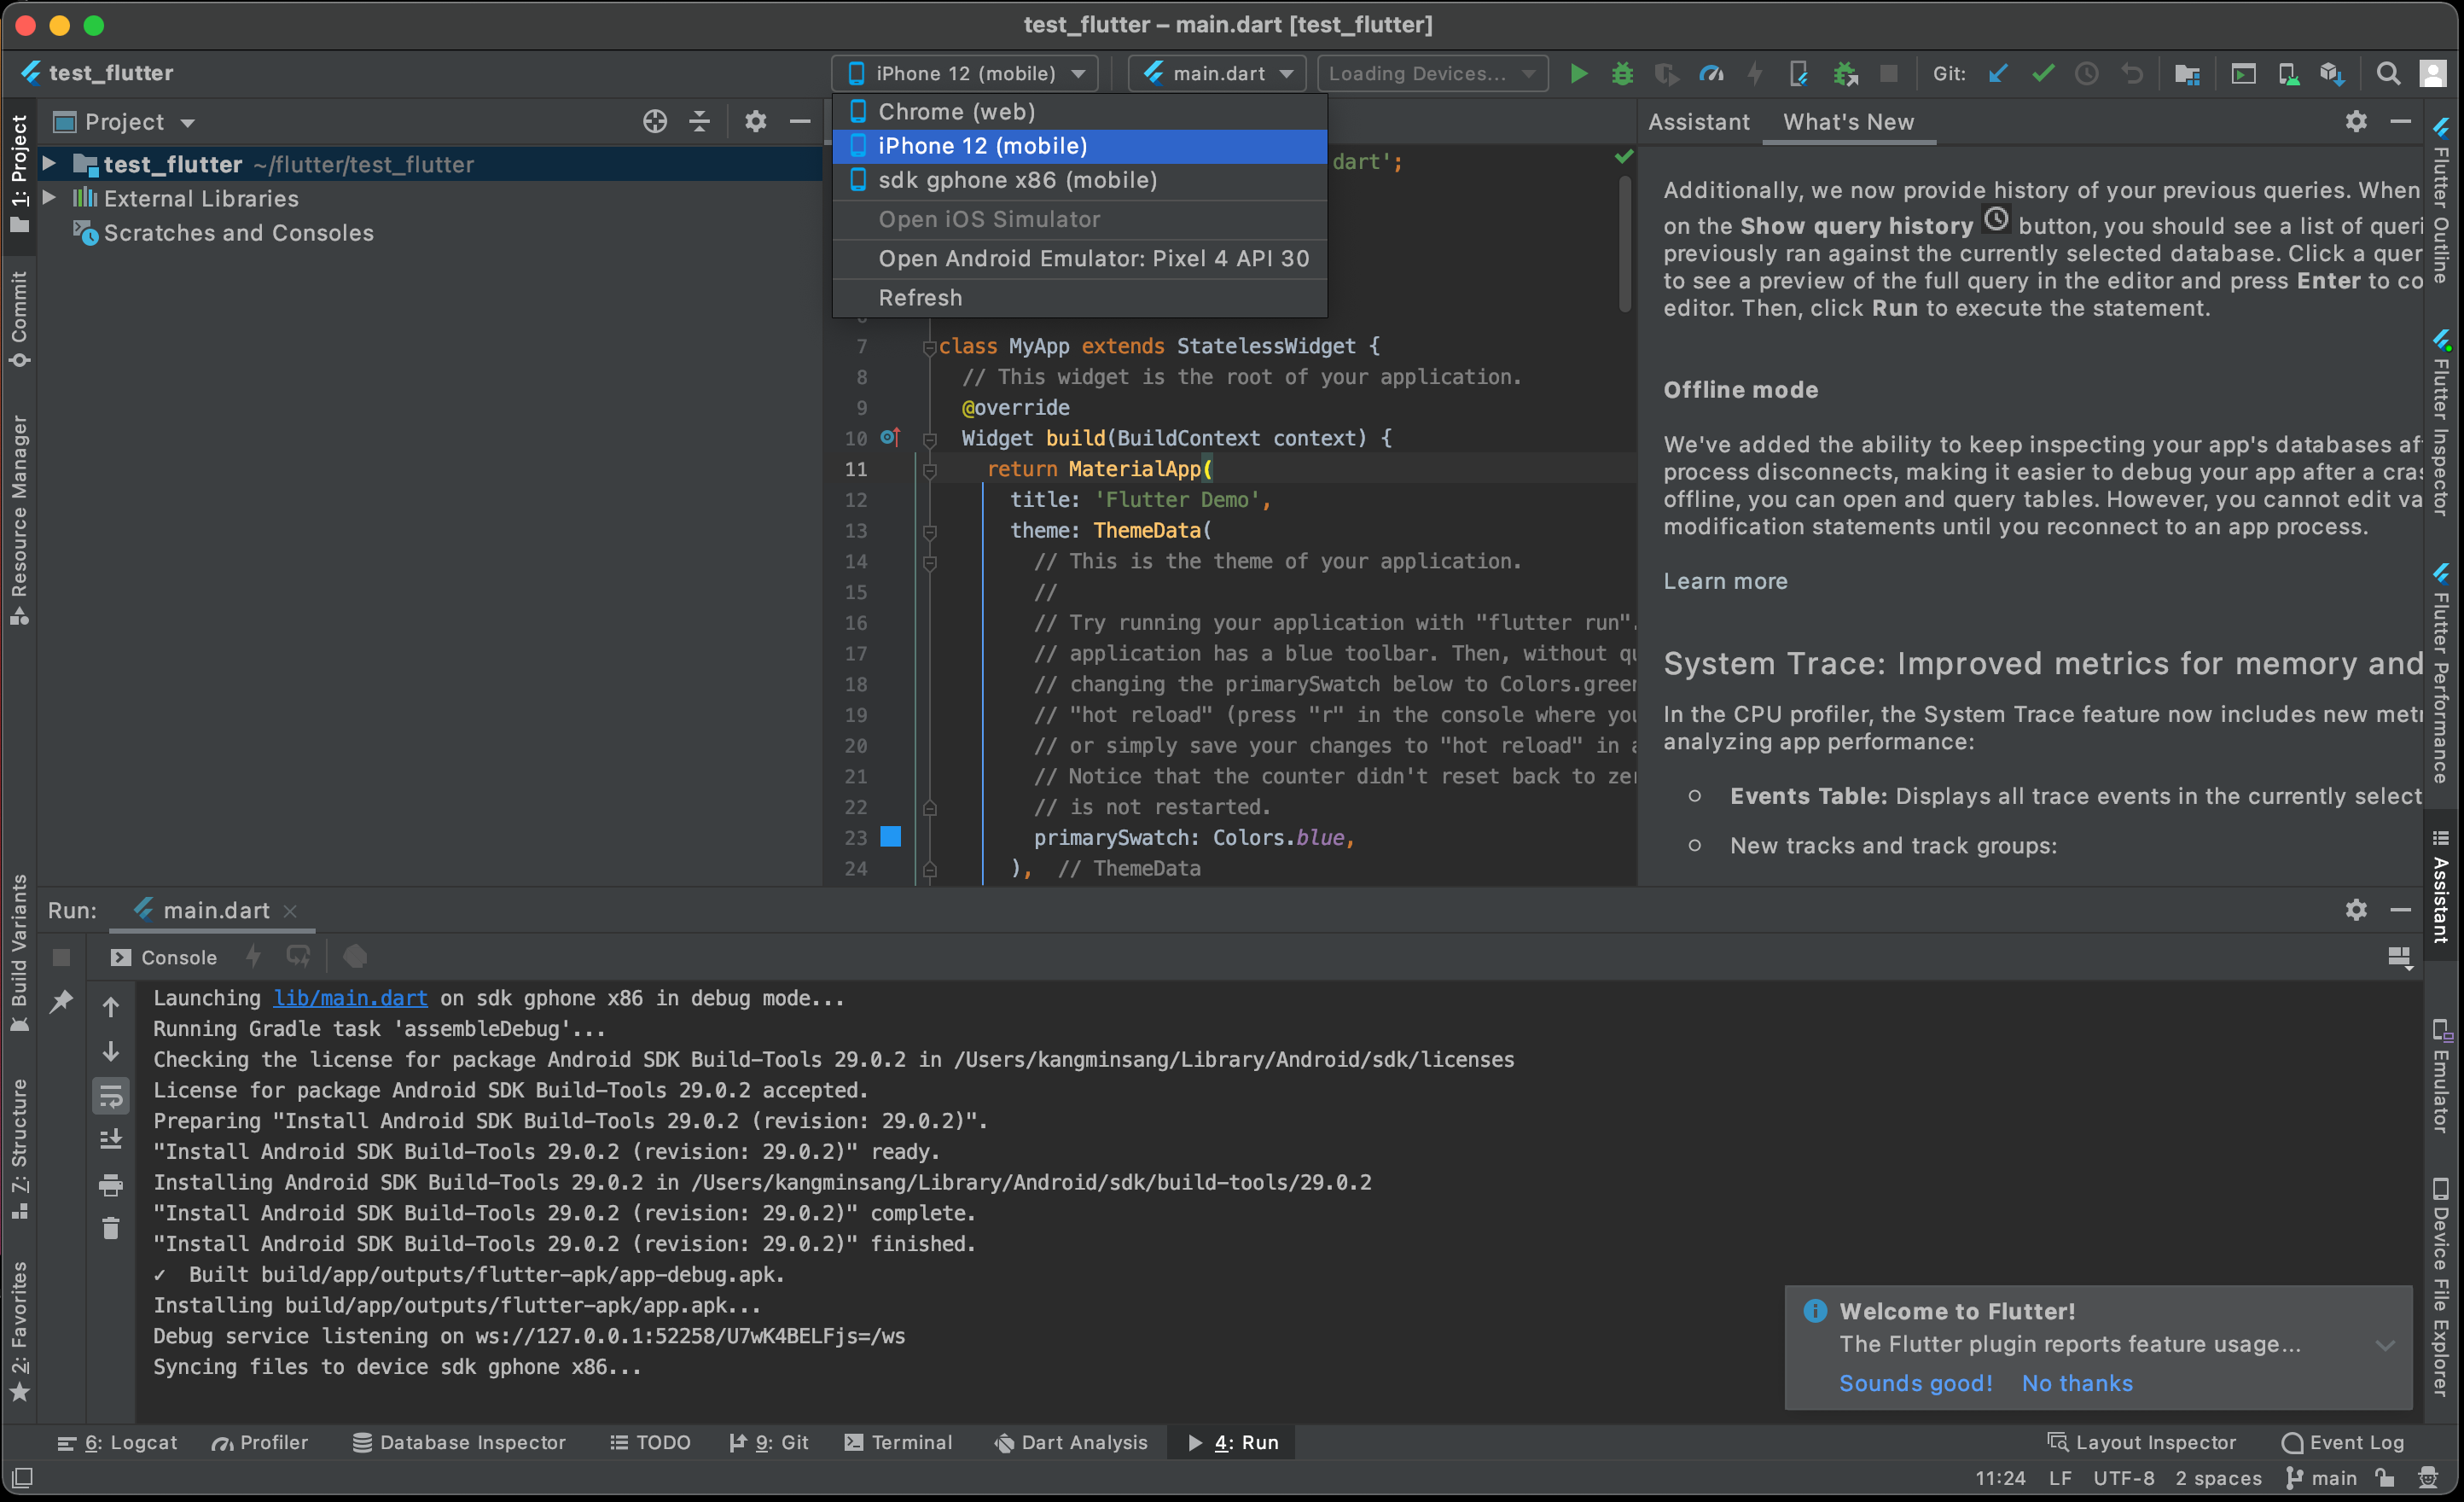Viewport: 2464px width, 1502px height.
Task: Commit changes using the green checkmark Git icon
Action: [x=2043, y=73]
